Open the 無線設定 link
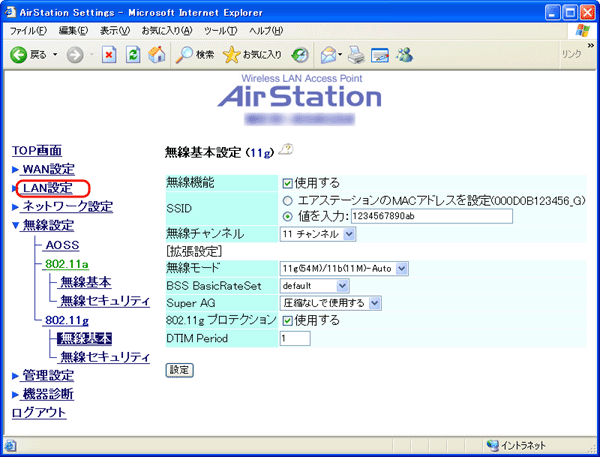Image resolution: width=600 pixels, height=457 pixels. click(x=48, y=225)
